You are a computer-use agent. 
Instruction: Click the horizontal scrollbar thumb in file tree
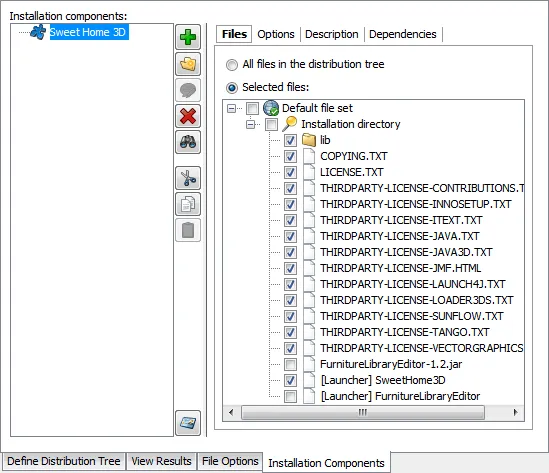(363, 412)
